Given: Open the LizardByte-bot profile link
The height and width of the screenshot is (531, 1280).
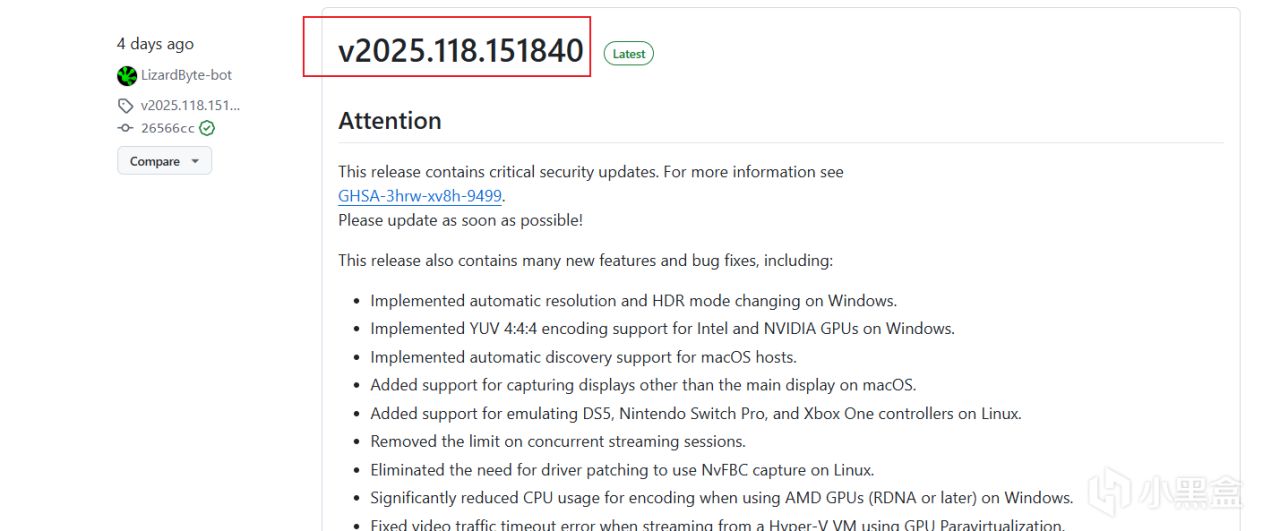Looking at the screenshot, I should pyautogui.click(x=186, y=75).
